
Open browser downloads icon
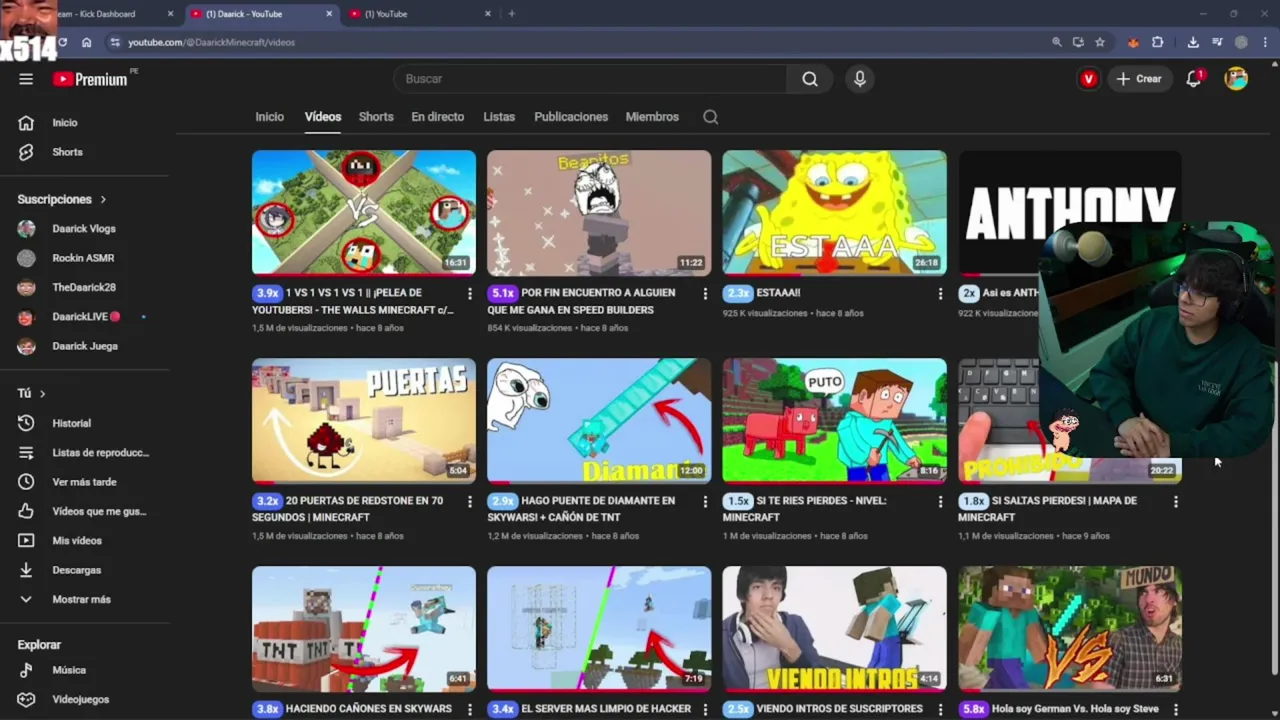[x=1193, y=42]
